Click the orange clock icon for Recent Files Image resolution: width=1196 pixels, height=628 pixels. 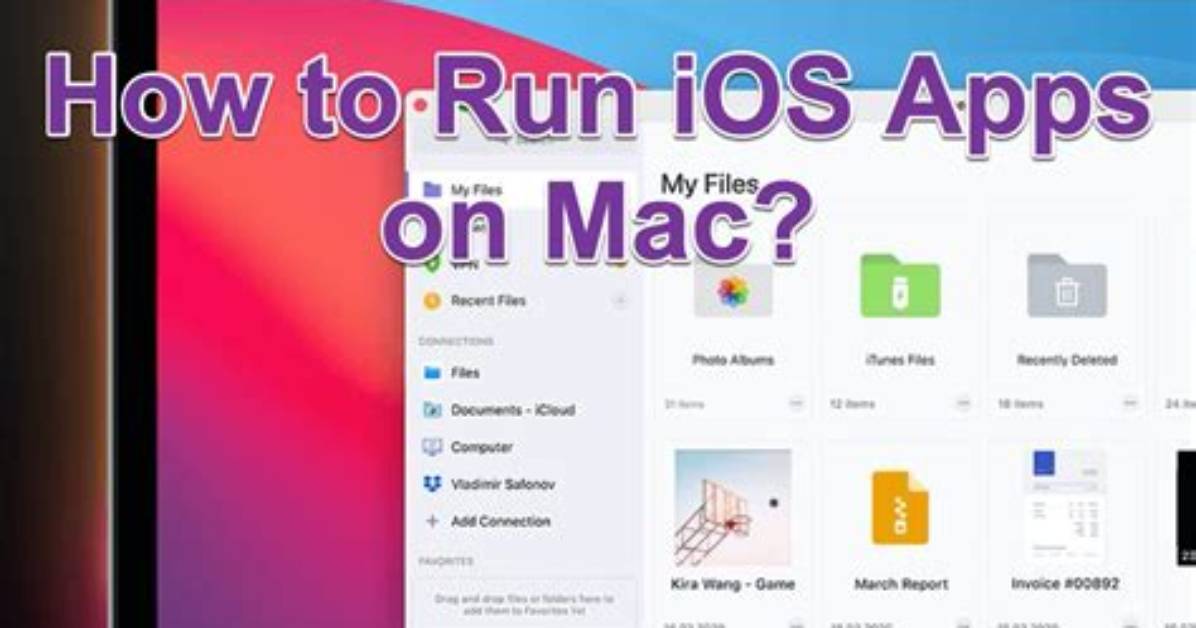[x=432, y=301]
